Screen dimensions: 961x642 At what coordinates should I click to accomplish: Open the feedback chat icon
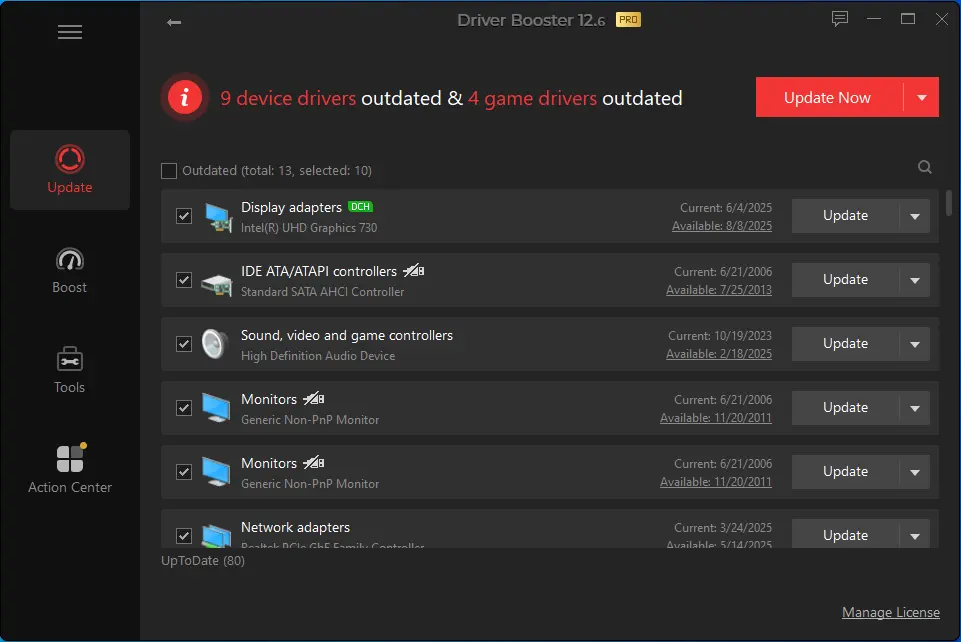click(x=840, y=19)
